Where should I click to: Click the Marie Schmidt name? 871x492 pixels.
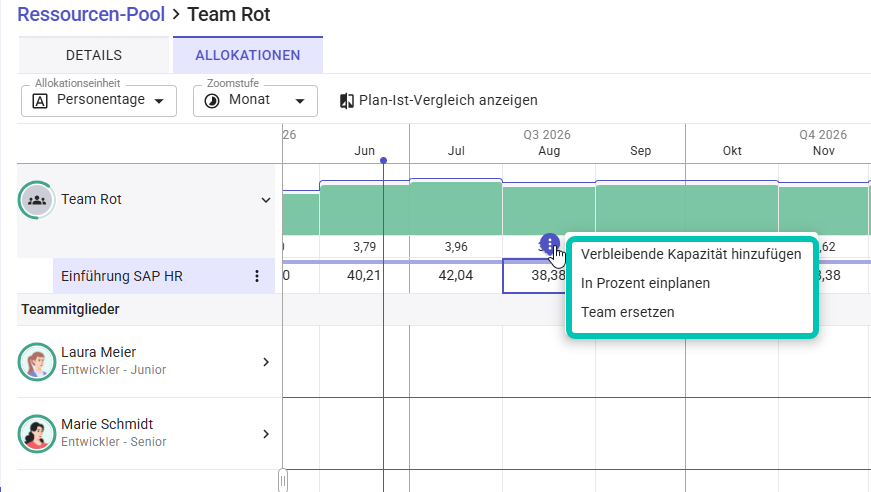point(107,424)
